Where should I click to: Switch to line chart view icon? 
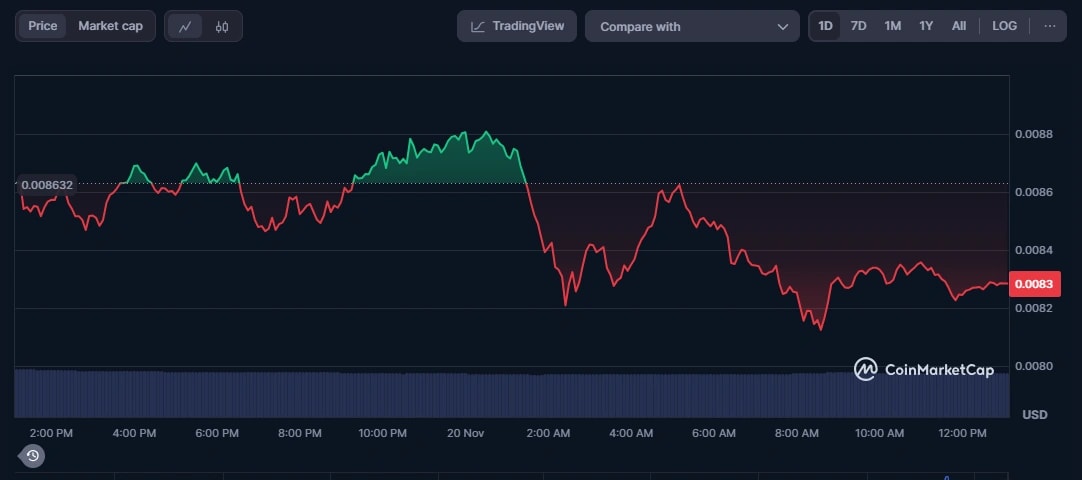click(x=185, y=27)
